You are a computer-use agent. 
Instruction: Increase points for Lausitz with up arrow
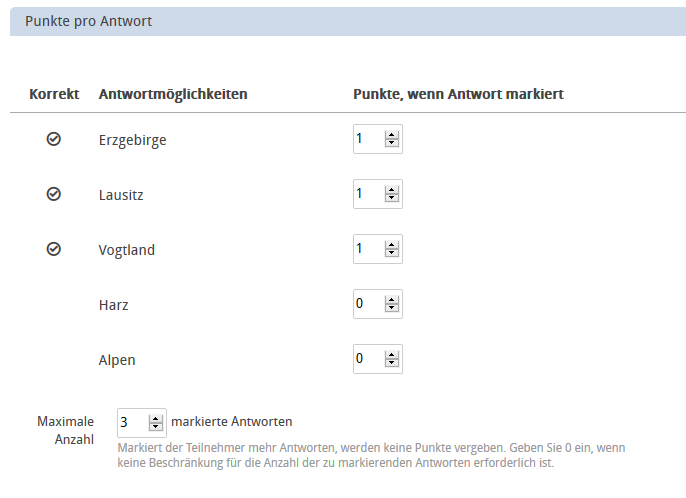pyautogui.click(x=392, y=189)
